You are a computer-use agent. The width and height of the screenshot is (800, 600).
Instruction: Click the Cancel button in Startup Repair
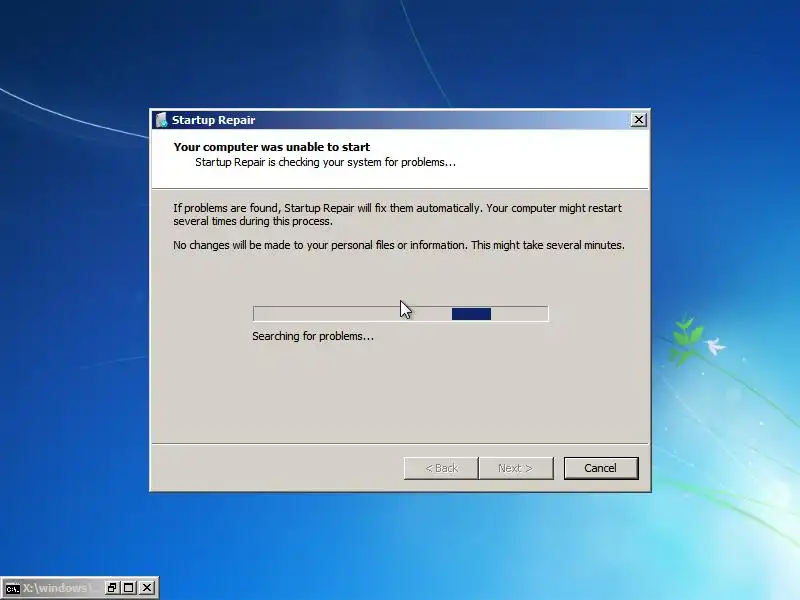(601, 468)
